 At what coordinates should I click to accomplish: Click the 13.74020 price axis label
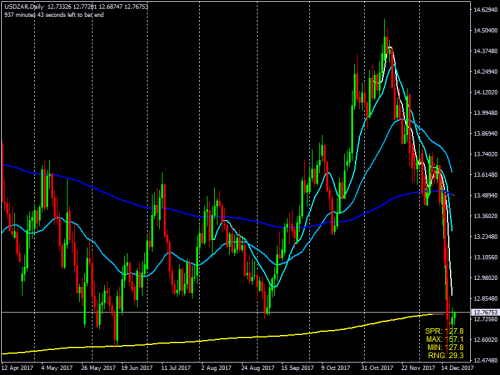[486, 154]
